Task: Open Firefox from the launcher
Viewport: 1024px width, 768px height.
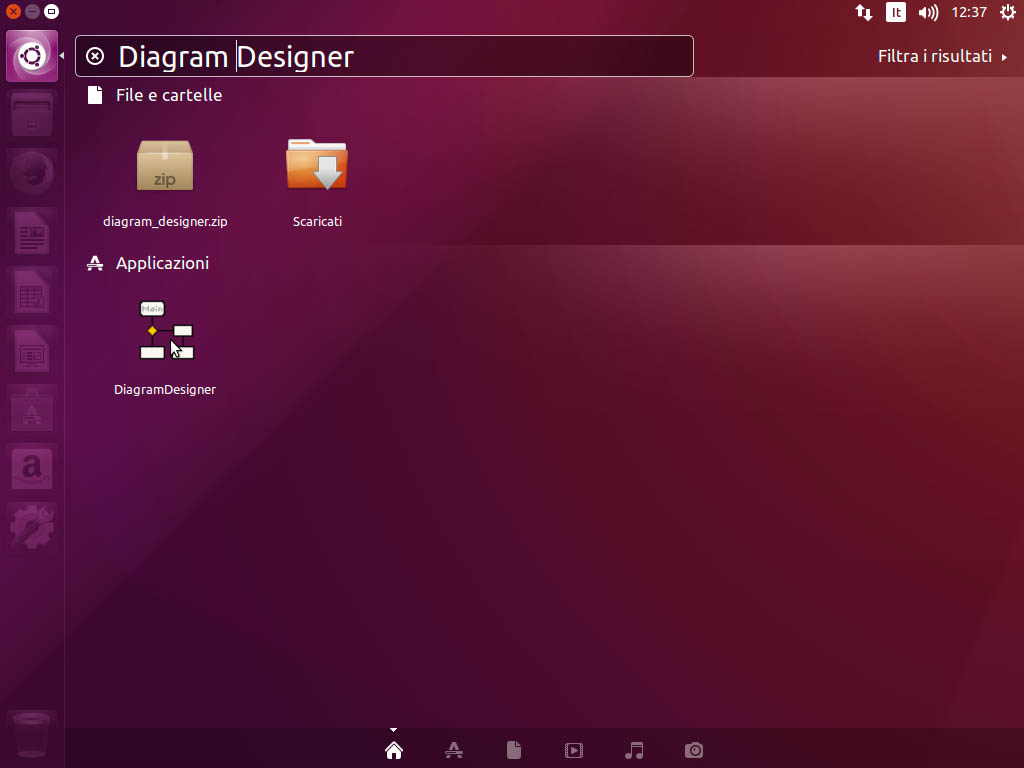Action: (x=32, y=174)
